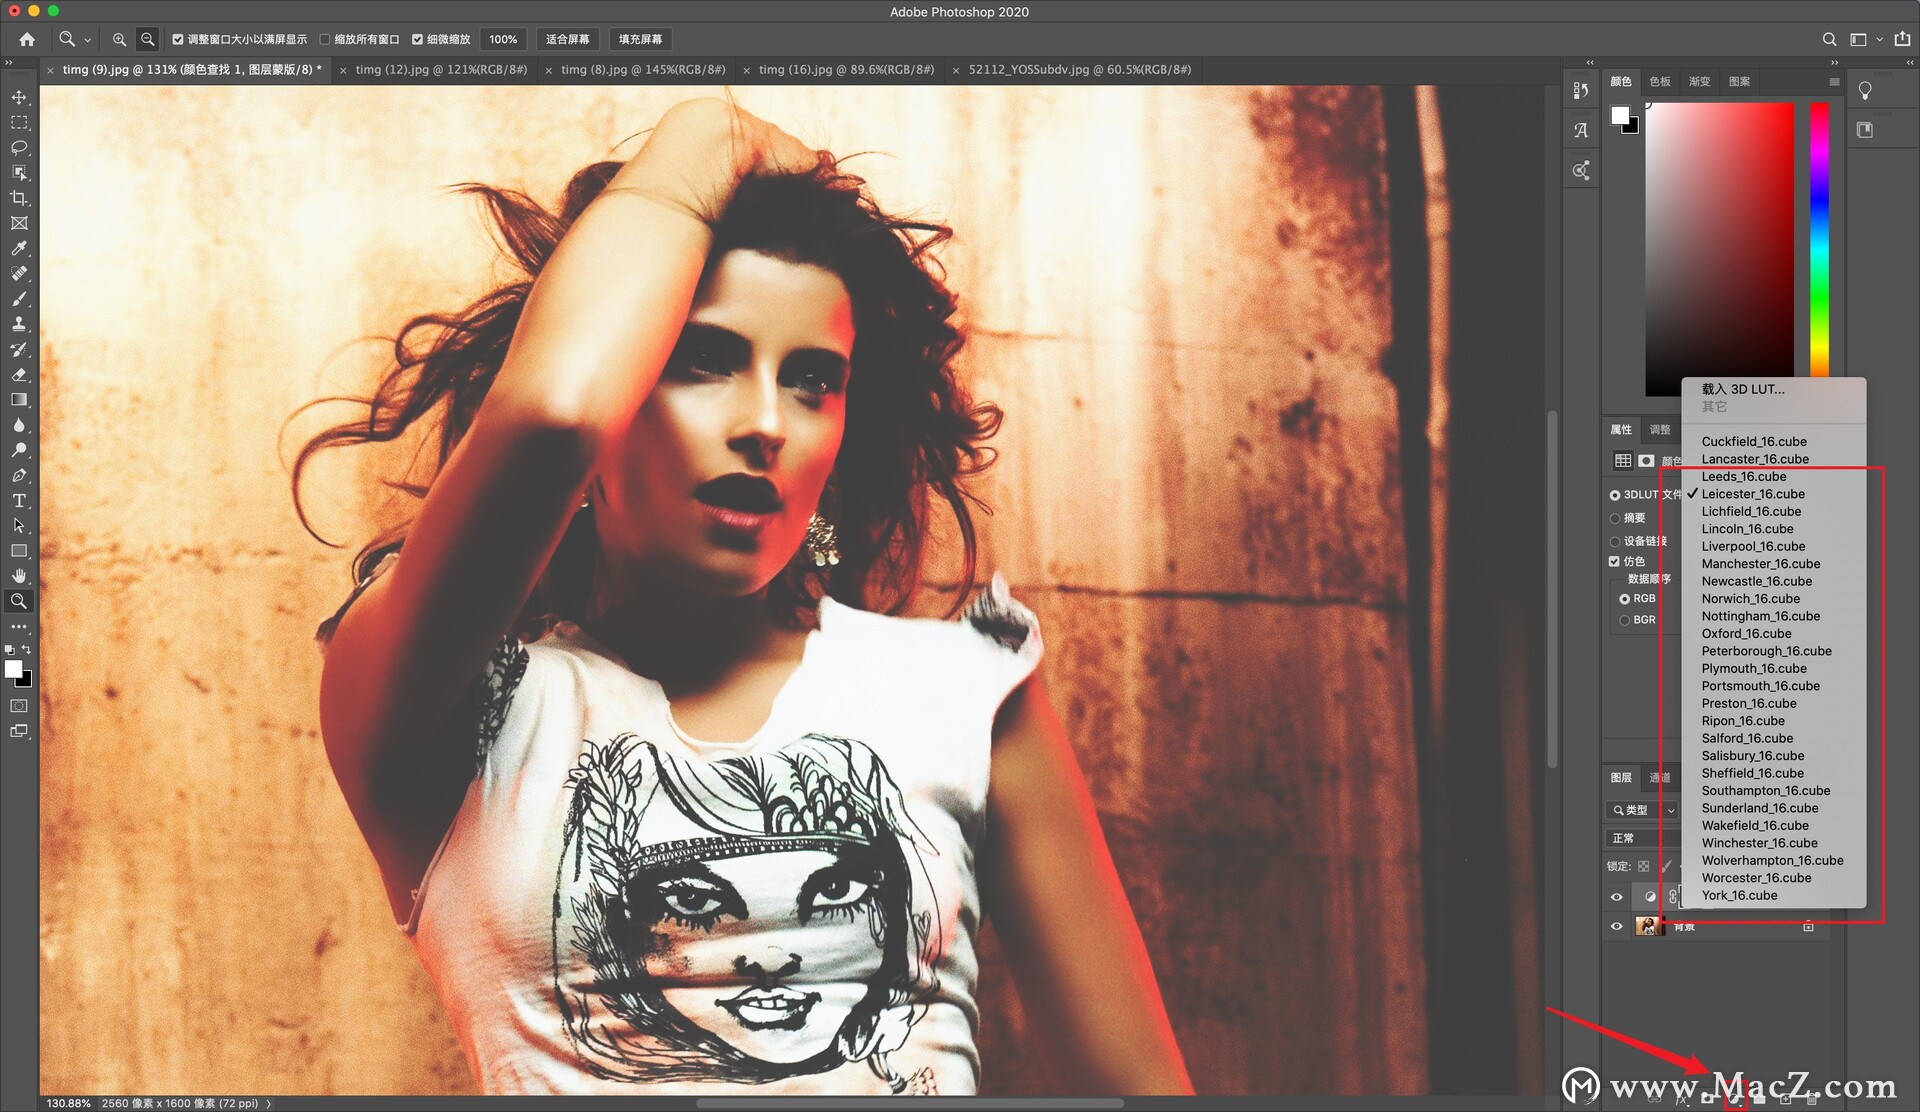Screen dimensions: 1920x1112
Task: Select the Pen tool
Action: click(x=19, y=475)
